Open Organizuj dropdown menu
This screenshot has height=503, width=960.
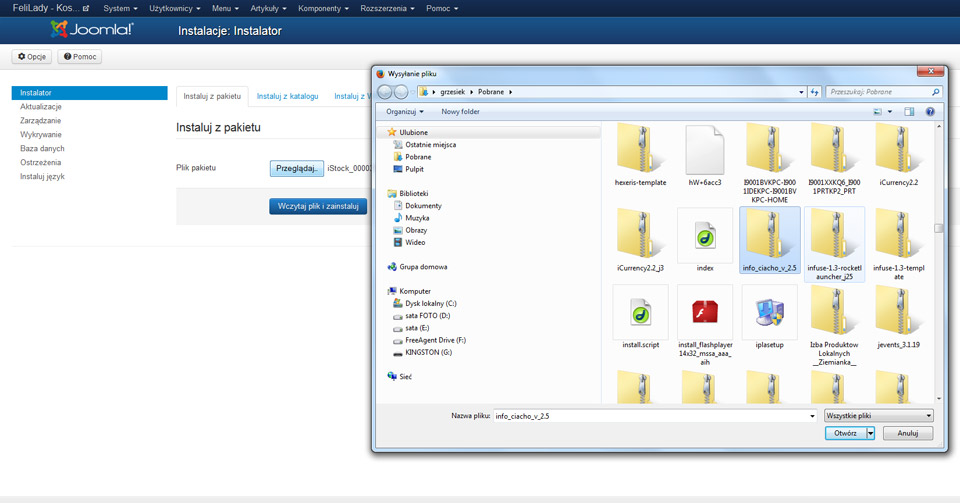pos(405,111)
